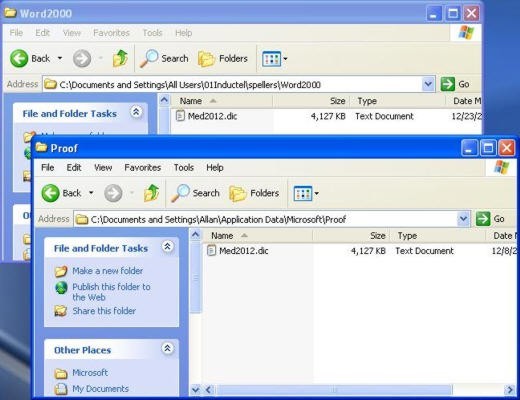Click task pane scroll-up arrow in Proof window

[x=195, y=235]
